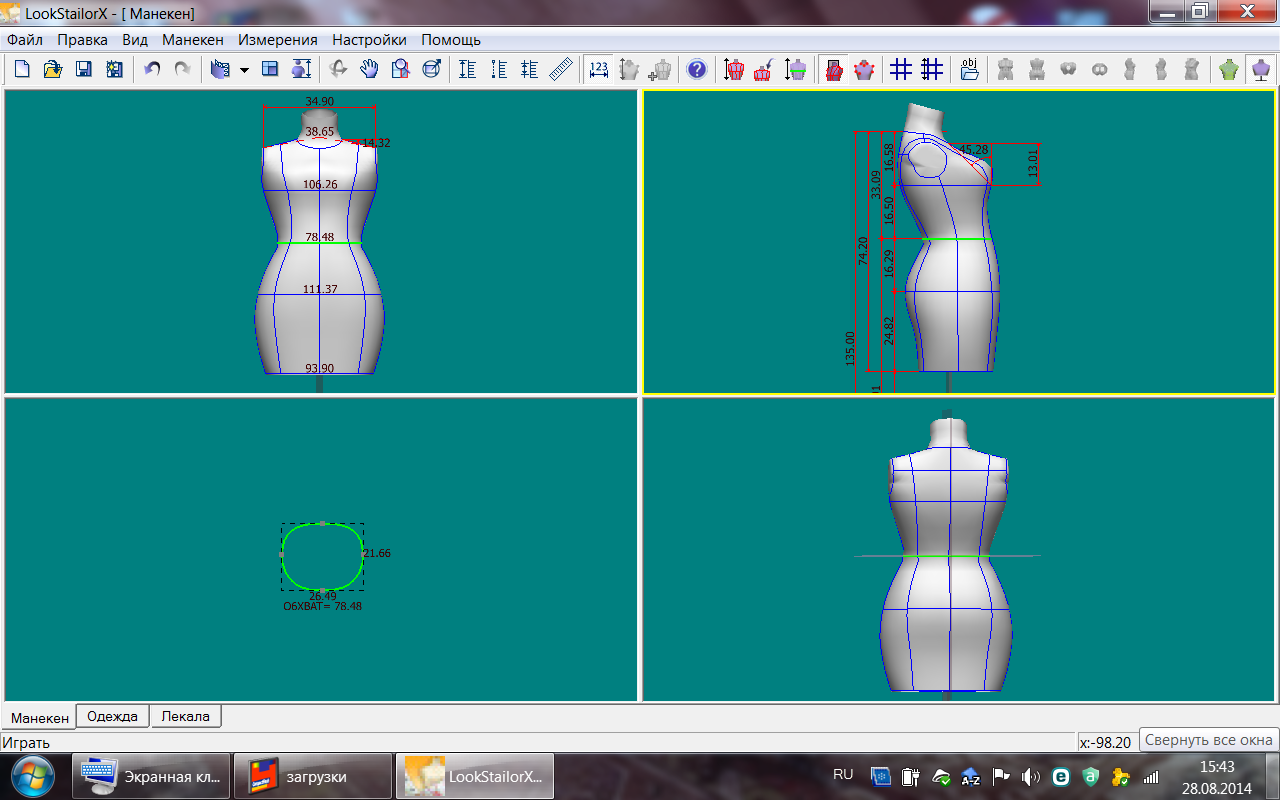Switch to the Лекала tab
This screenshot has height=800, width=1280.
click(185, 716)
